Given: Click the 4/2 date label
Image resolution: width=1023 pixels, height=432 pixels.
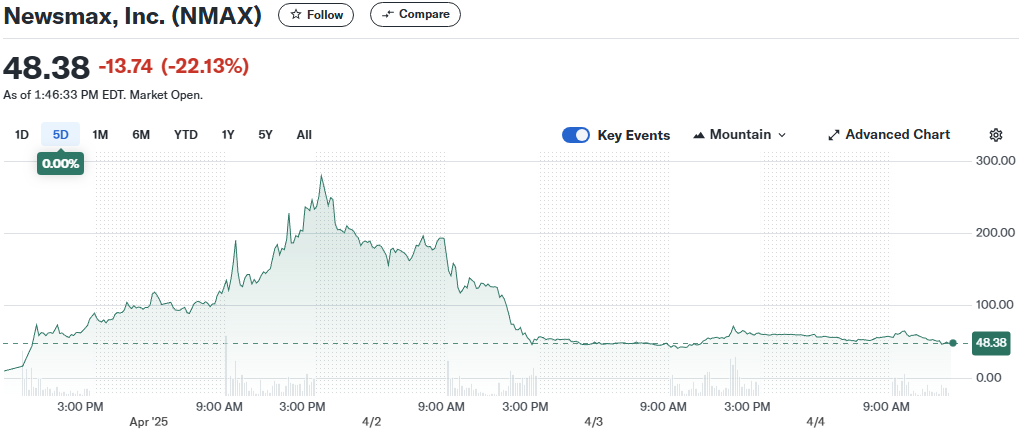Looking at the screenshot, I should (371, 422).
